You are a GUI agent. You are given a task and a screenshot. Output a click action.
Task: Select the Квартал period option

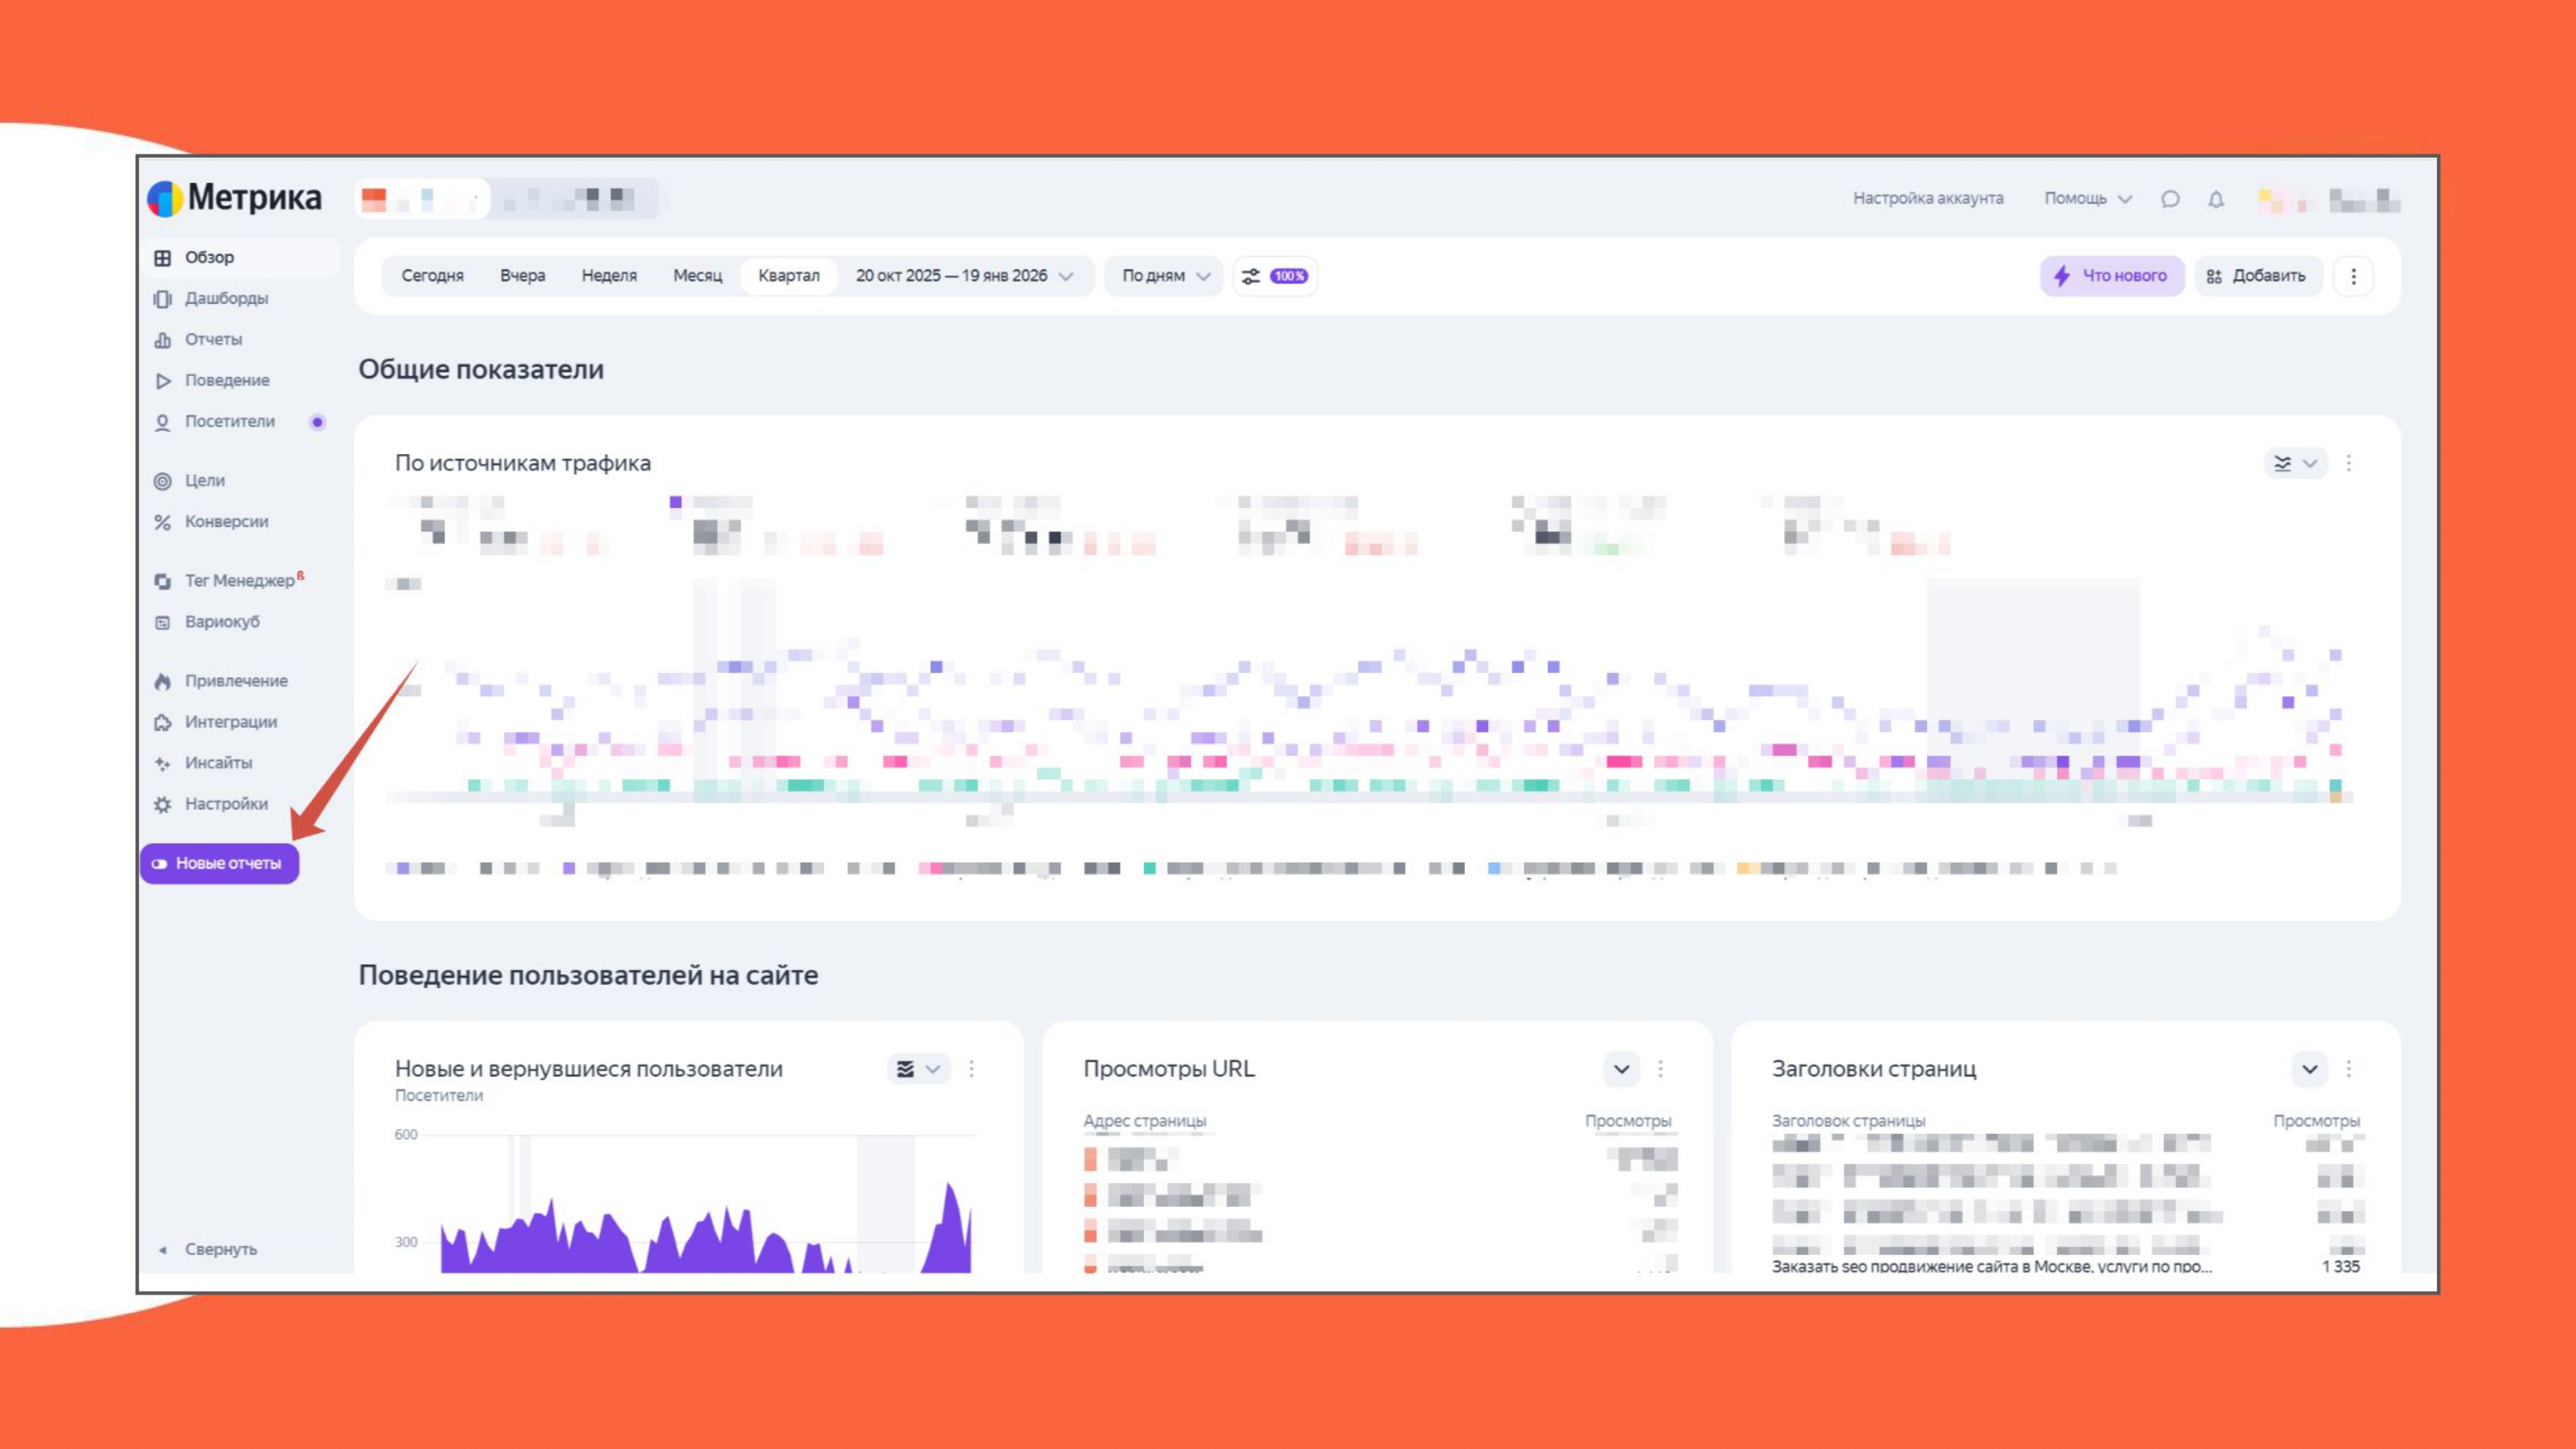[x=788, y=276]
